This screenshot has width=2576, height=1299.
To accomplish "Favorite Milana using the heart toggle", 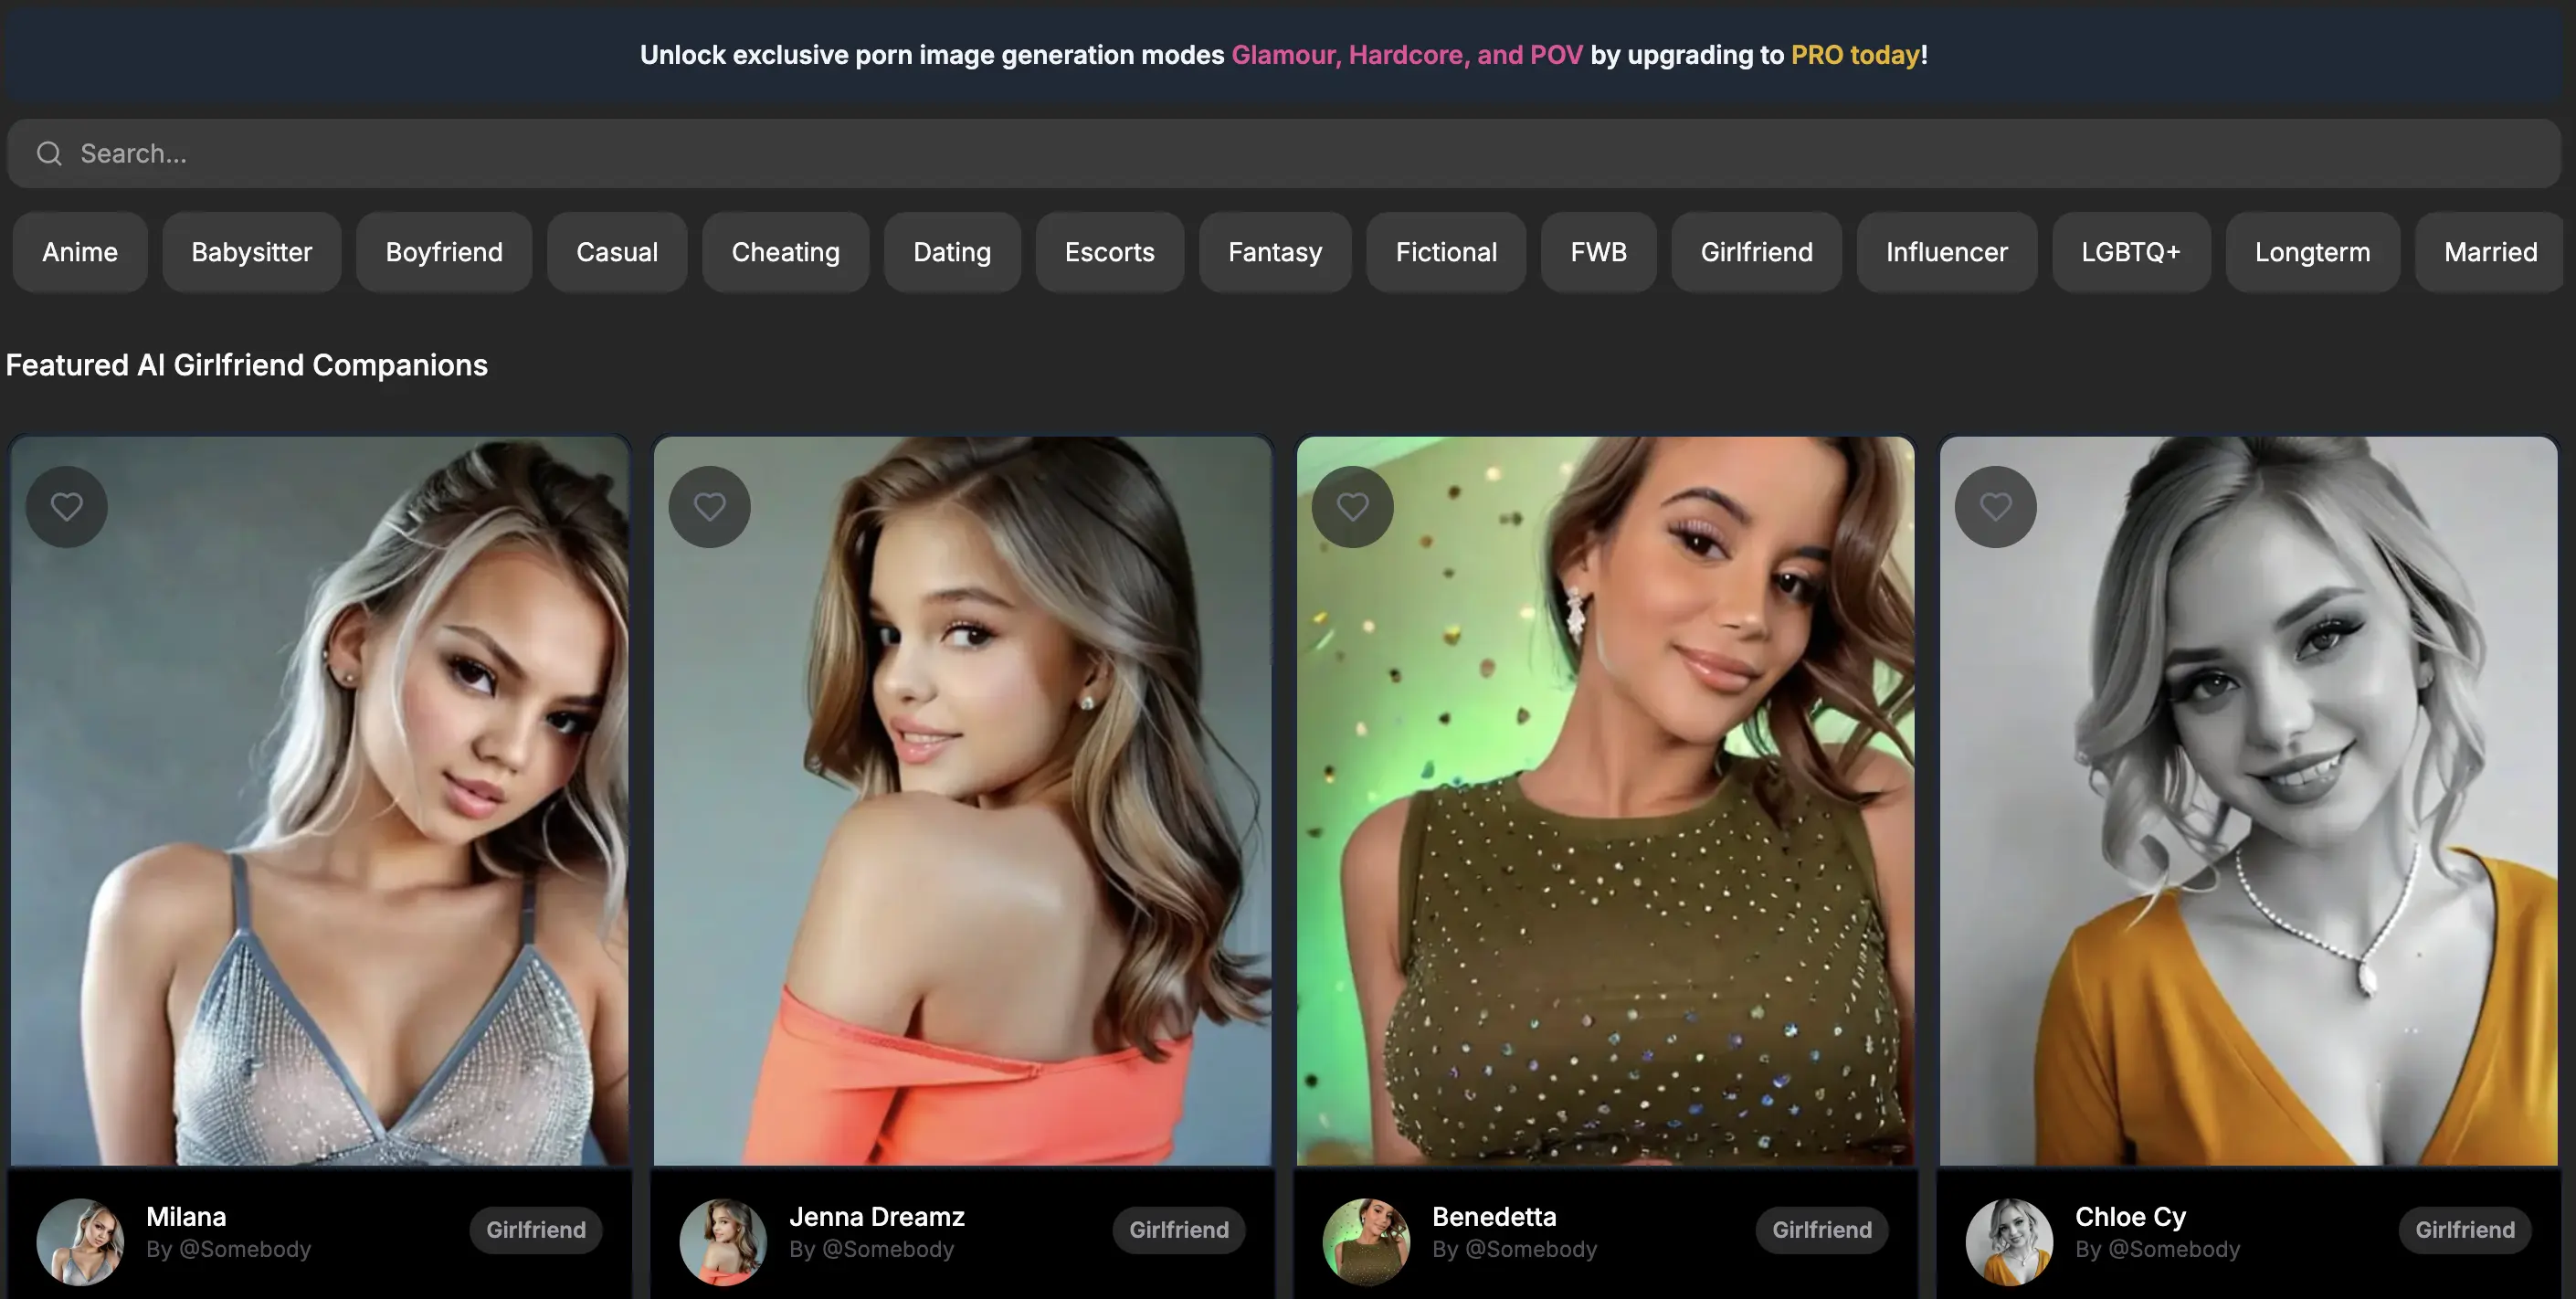I will coord(66,506).
